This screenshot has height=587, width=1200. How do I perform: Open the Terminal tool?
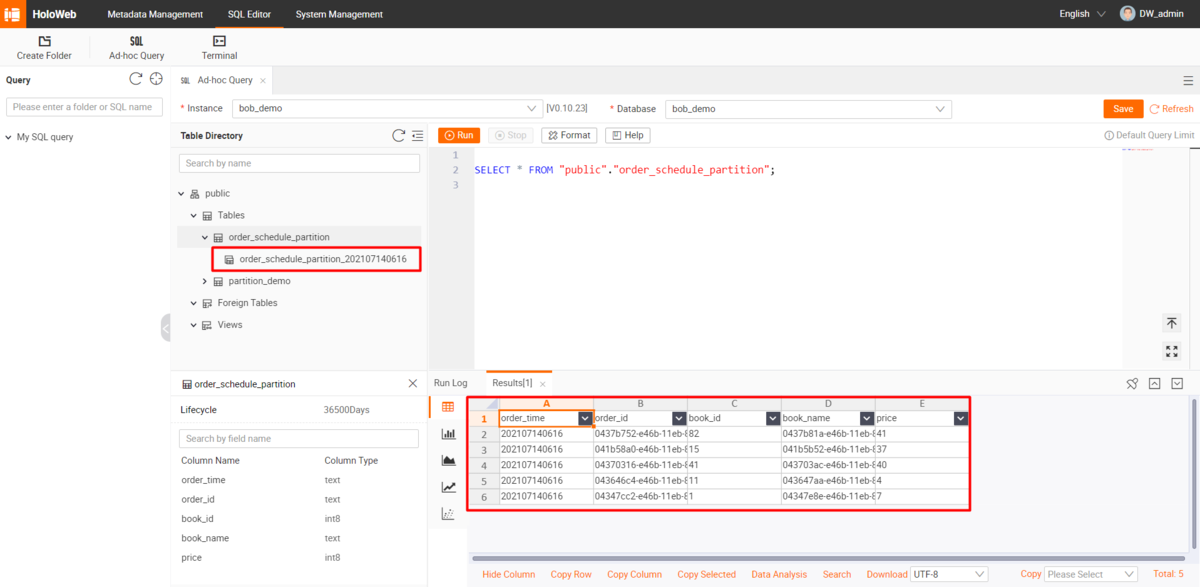click(219, 47)
